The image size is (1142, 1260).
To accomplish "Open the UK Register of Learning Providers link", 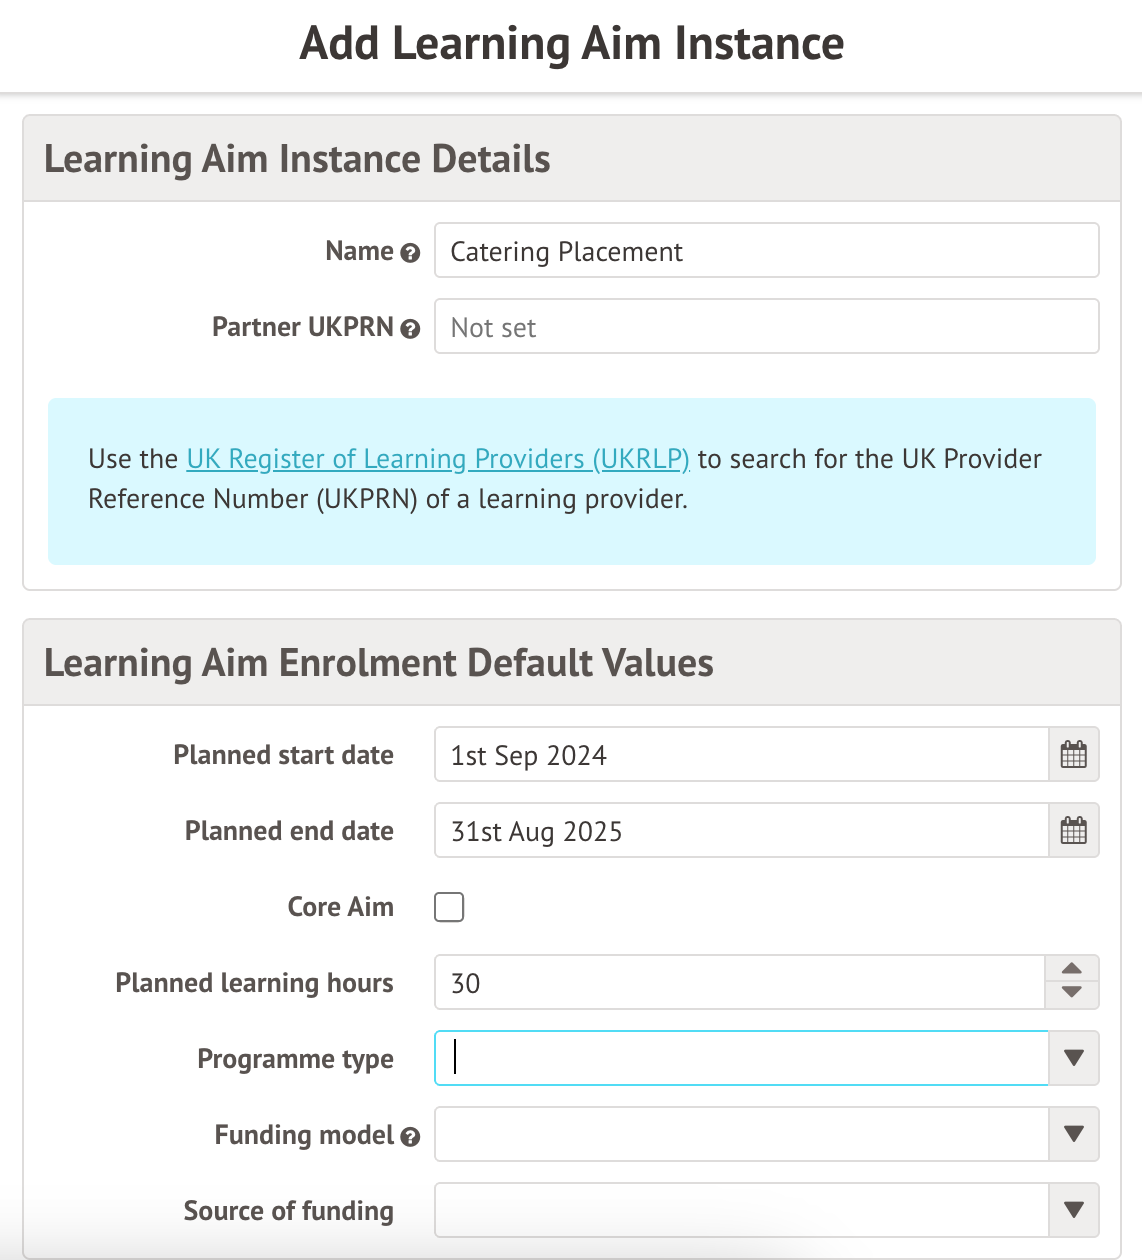I will pyautogui.click(x=438, y=459).
